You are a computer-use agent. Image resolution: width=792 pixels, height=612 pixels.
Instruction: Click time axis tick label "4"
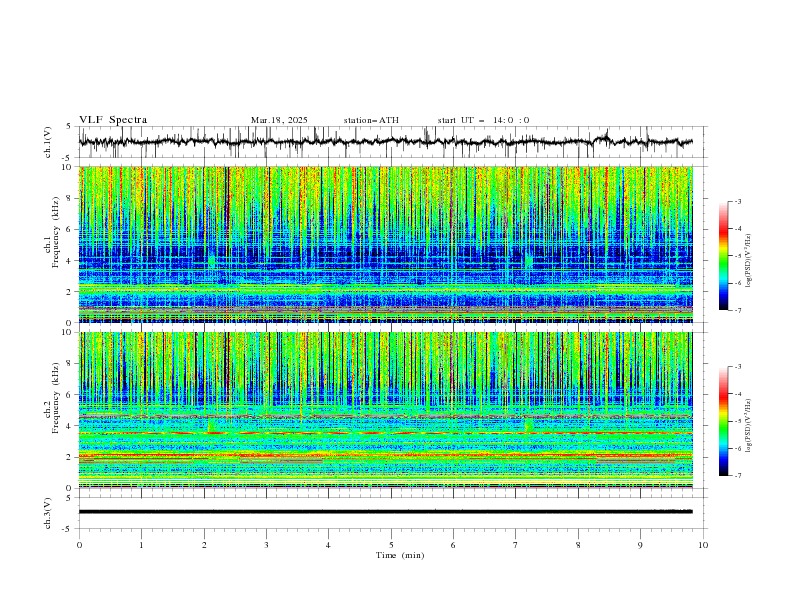point(328,545)
